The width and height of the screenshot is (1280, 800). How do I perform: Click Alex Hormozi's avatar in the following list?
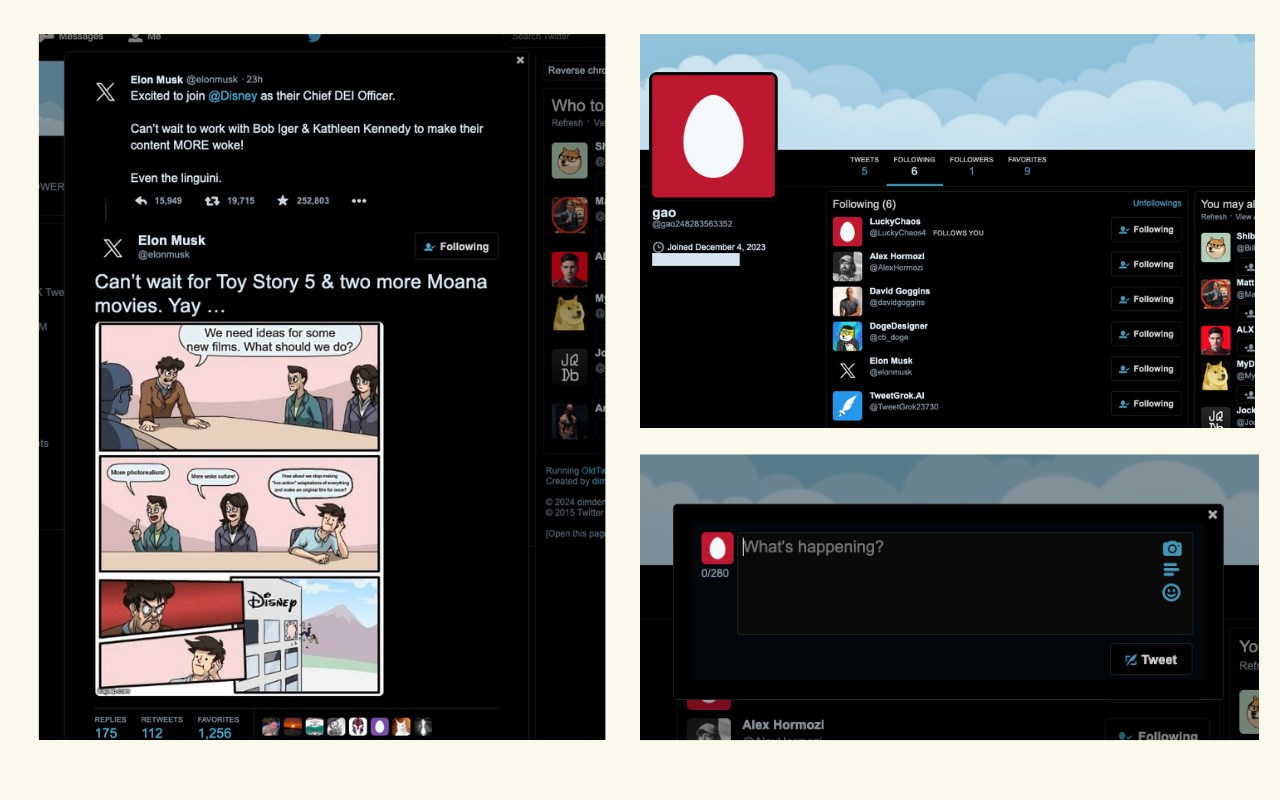coord(847,266)
